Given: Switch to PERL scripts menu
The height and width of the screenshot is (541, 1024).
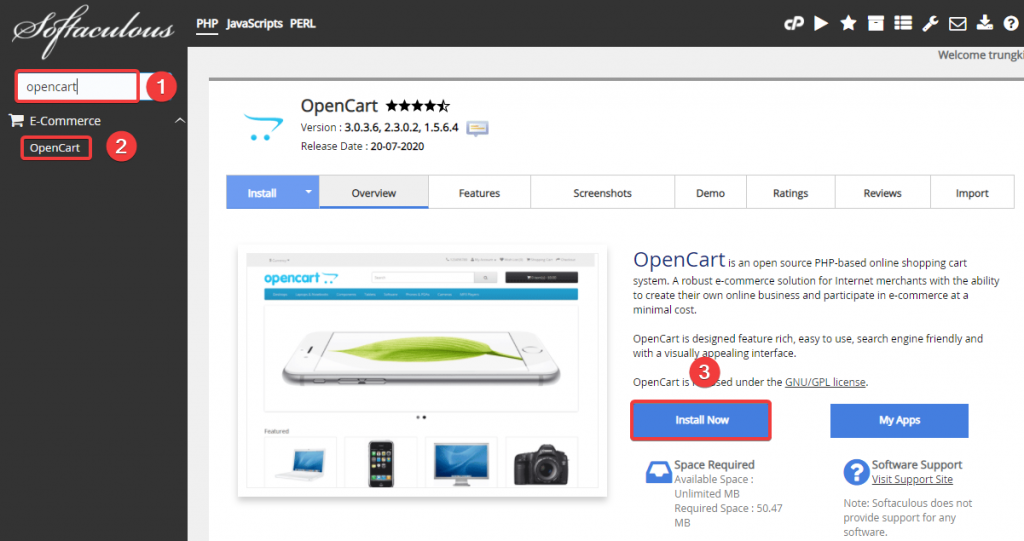Looking at the screenshot, I should coord(302,24).
